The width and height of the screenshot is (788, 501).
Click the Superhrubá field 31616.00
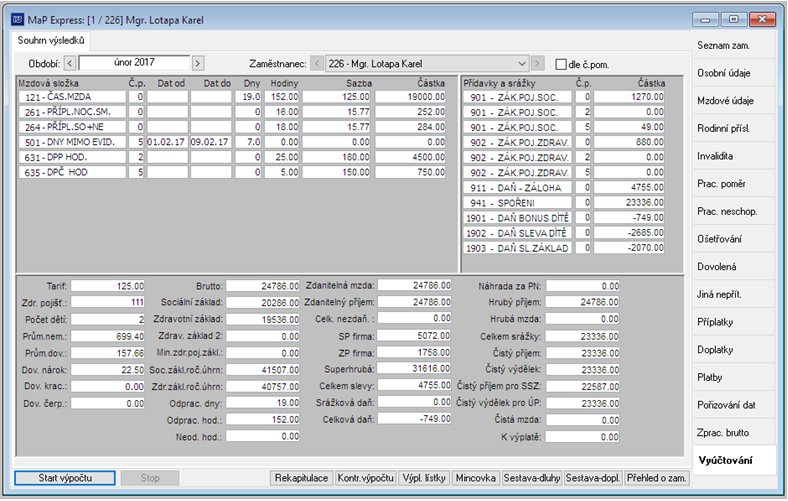pos(415,368)
